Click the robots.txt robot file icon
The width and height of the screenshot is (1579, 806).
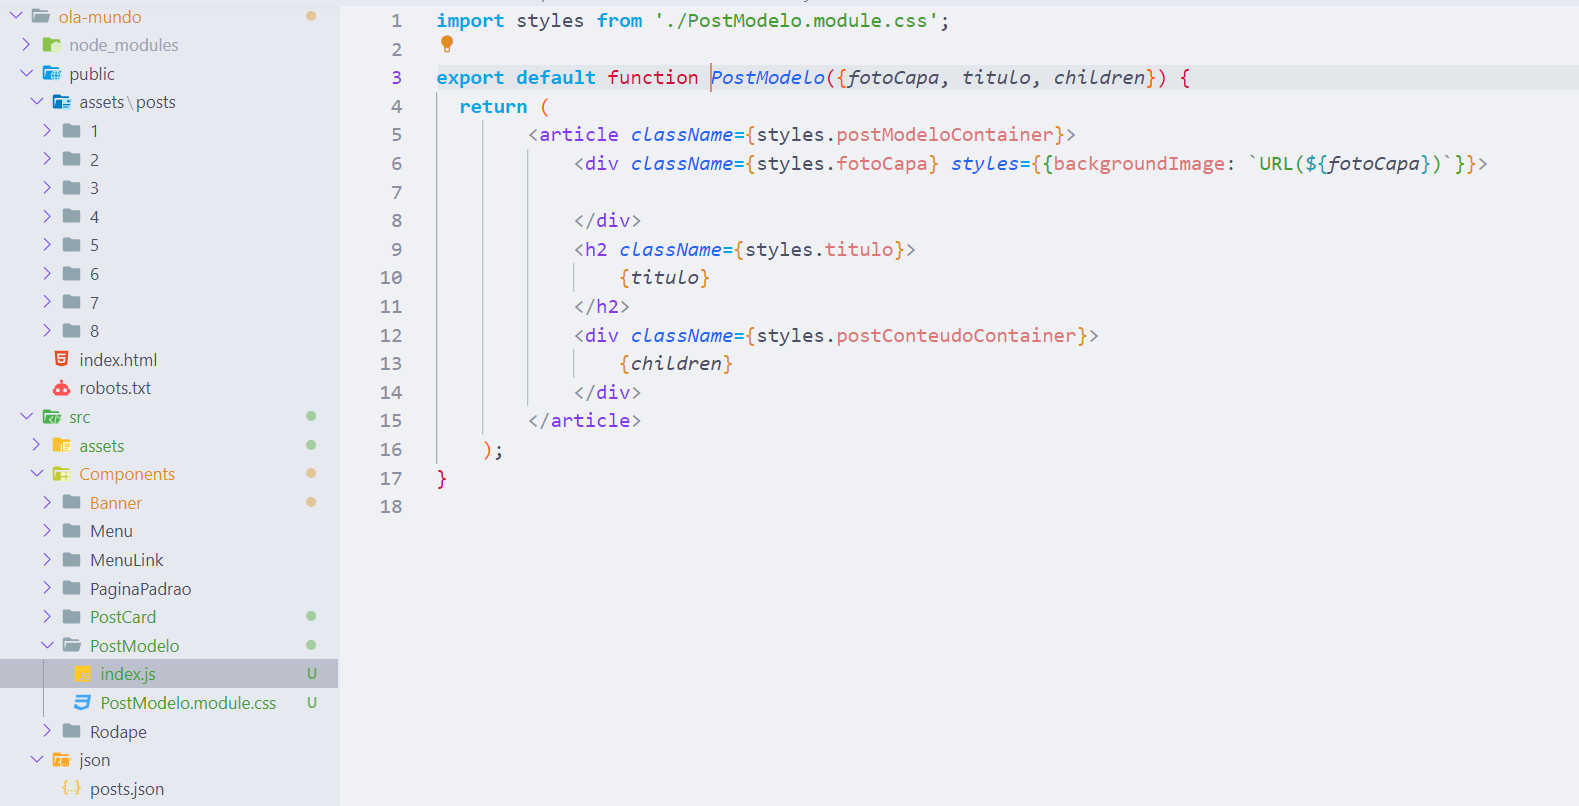pos(61,388)
